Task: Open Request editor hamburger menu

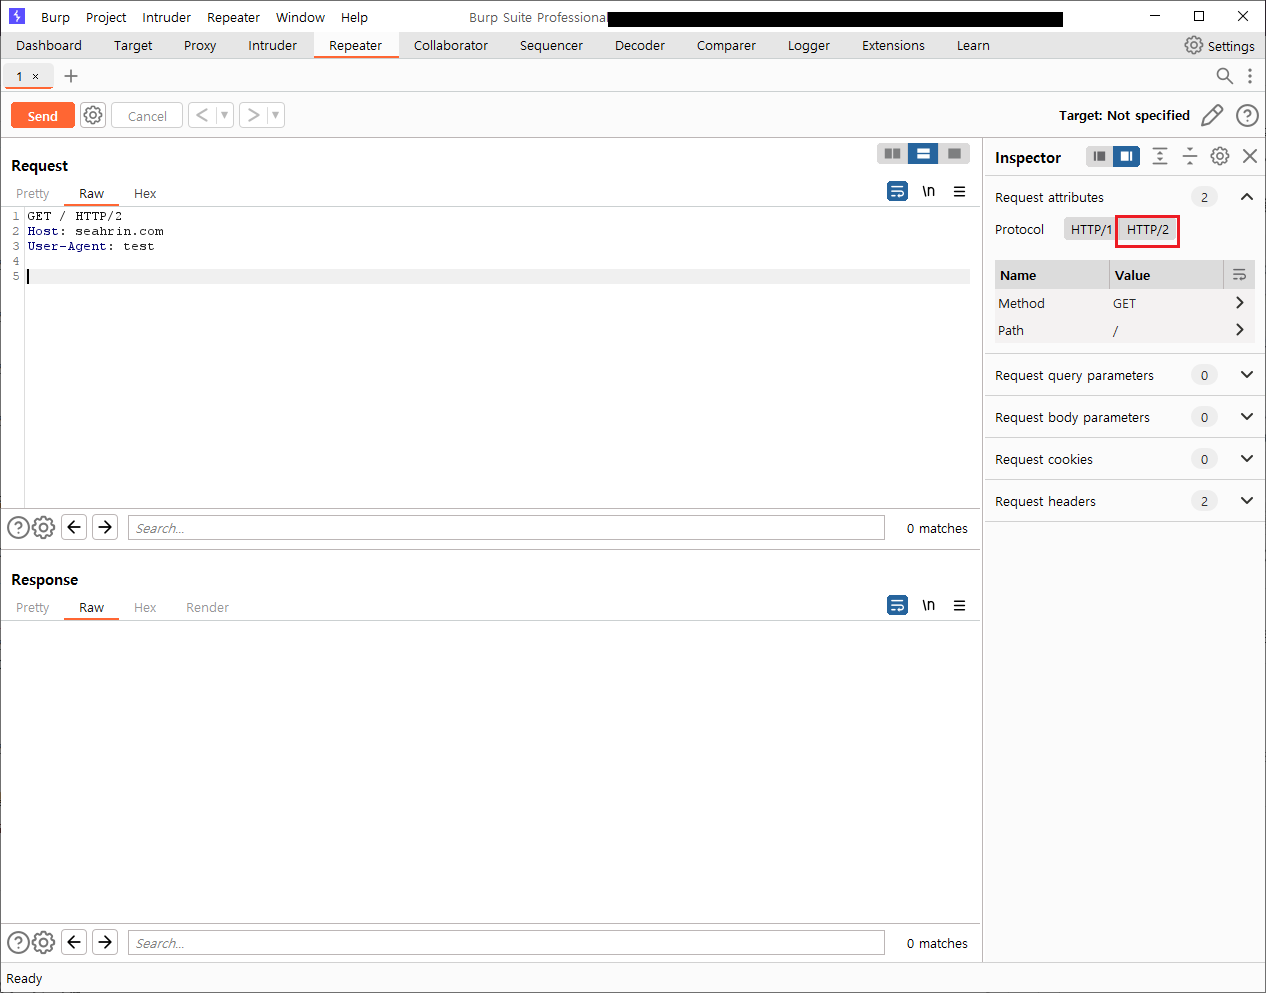Action: [x=959, y=191]
